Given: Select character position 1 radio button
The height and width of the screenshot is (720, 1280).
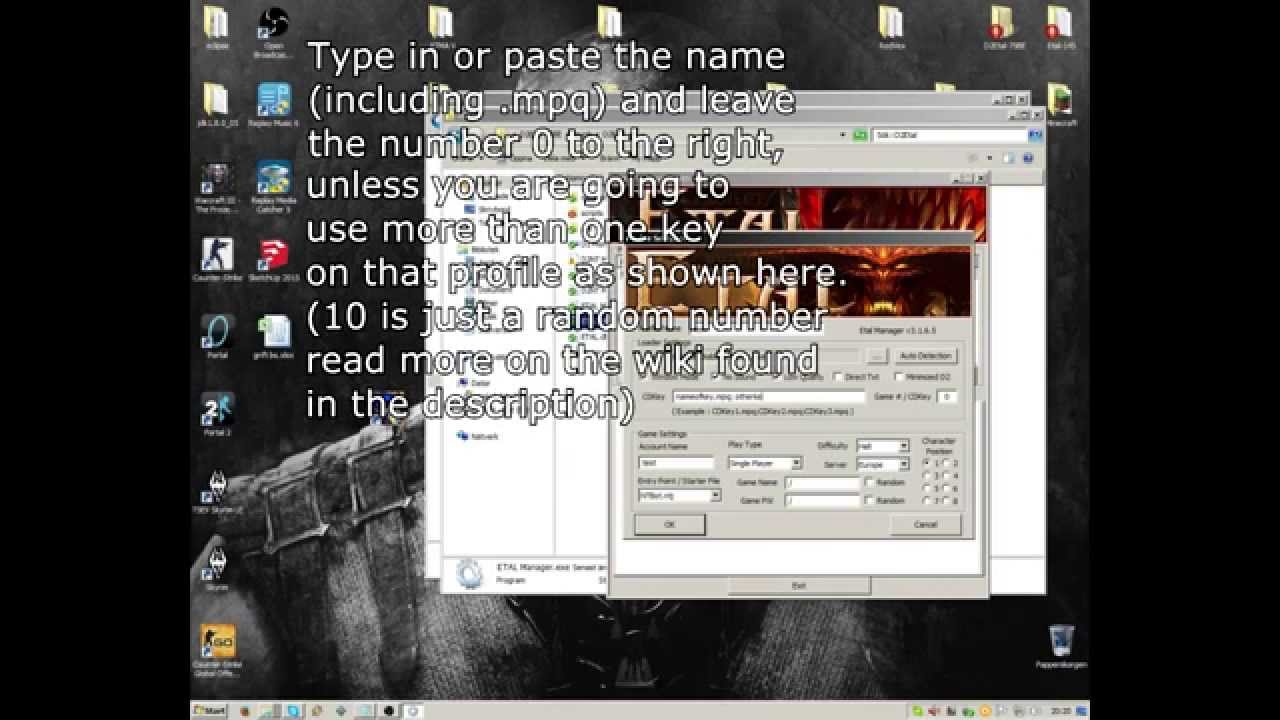Looking at the screenshot, I should (x=926, y=464).
